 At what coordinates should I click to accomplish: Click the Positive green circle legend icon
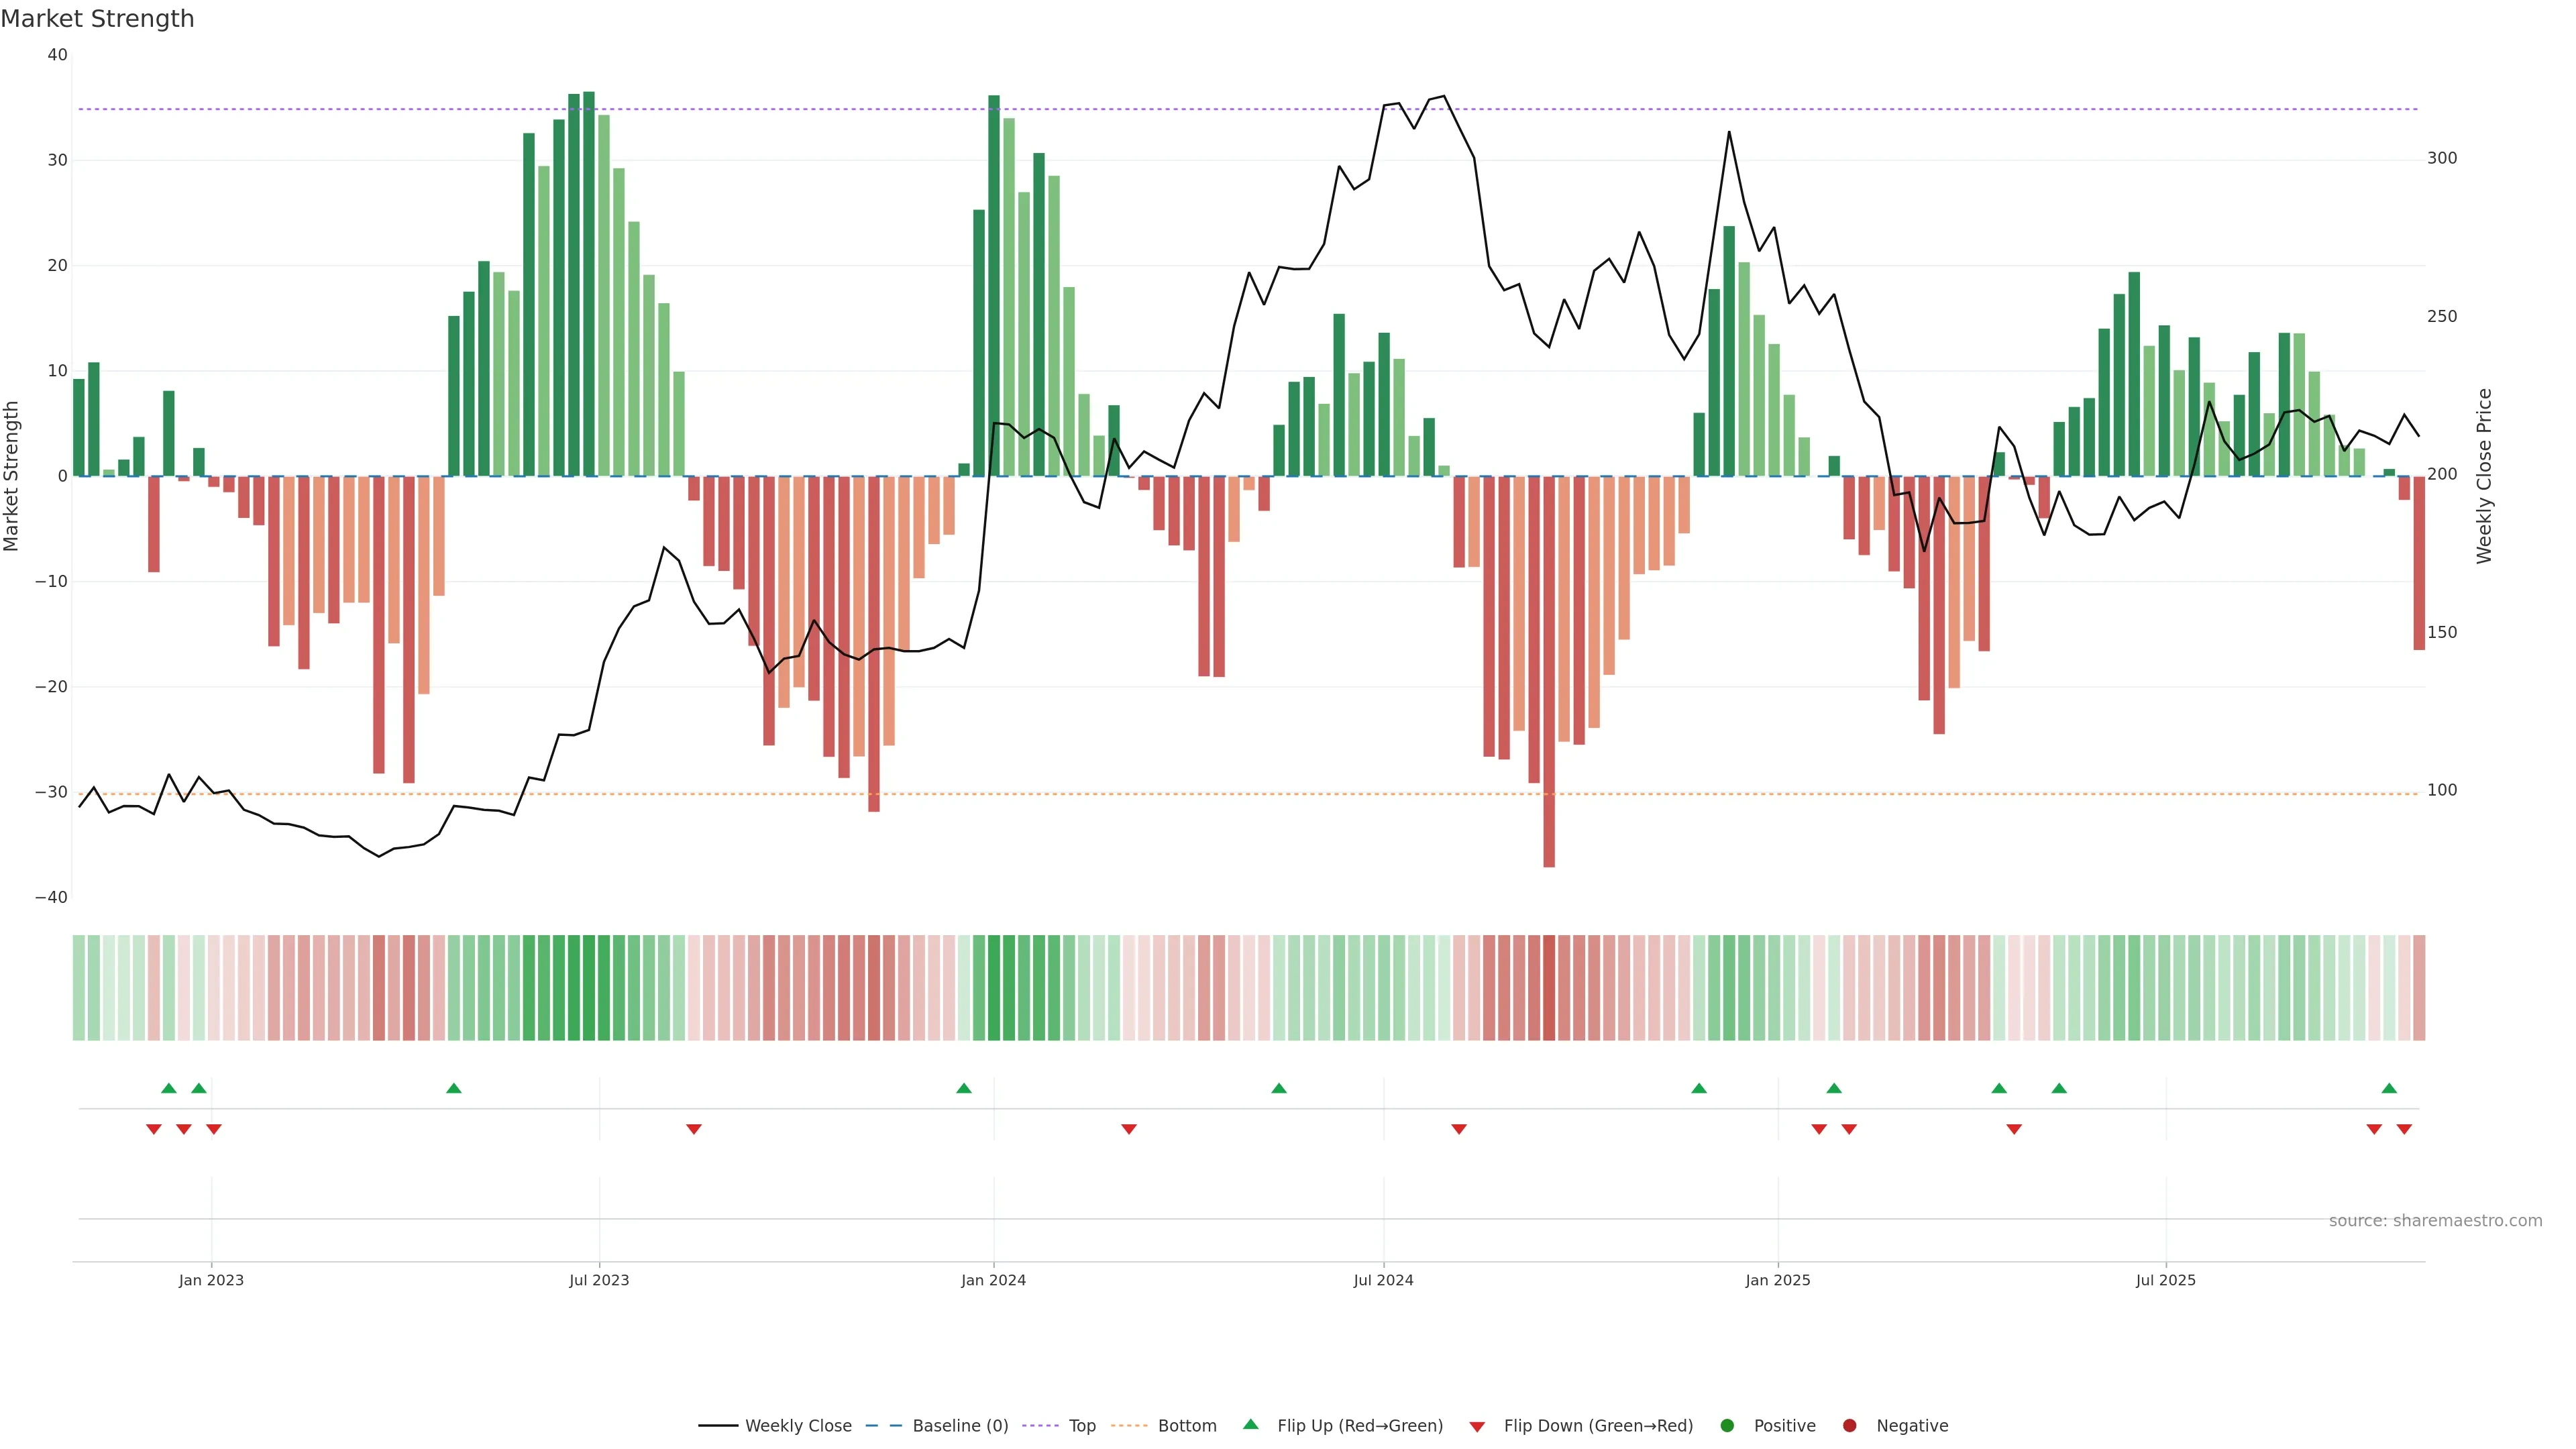(x=1727, y=1426)
